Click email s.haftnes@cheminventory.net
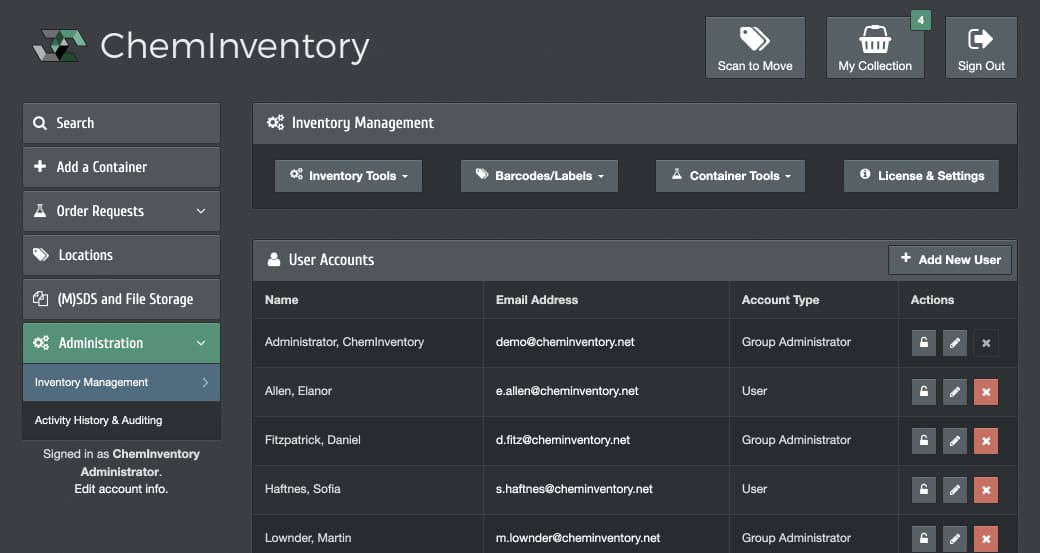Image resolution: width=1040 pixels, height=553 pixels. tap(574, 489)
